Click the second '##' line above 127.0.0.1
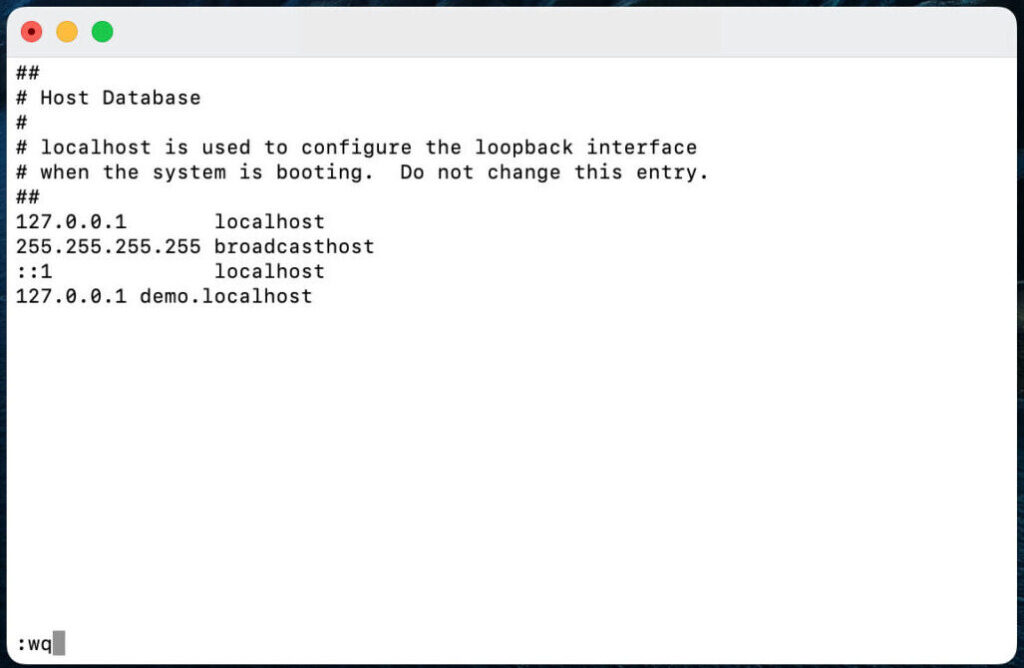Image resolution: width=1024 pixels, height=668 pixels. coord(27,197)
